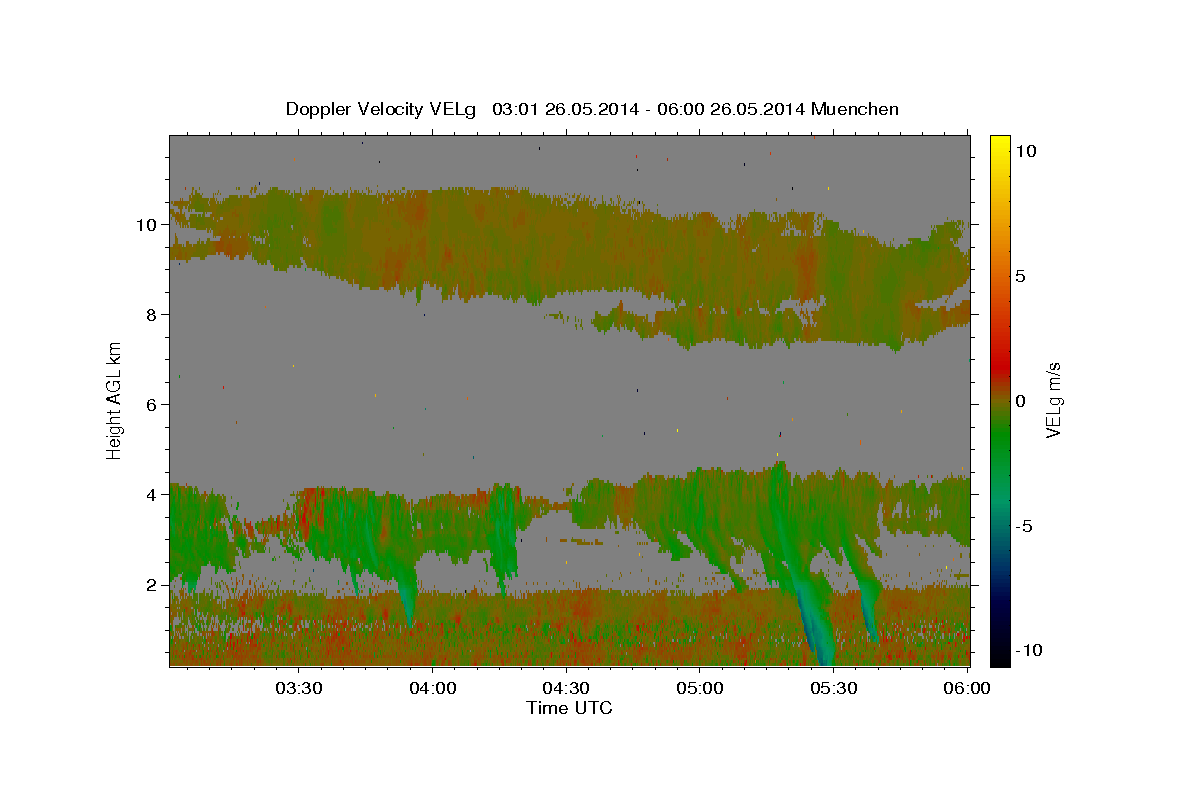
Task: Click the 04:30 time tick label
Action: [566, 688]
